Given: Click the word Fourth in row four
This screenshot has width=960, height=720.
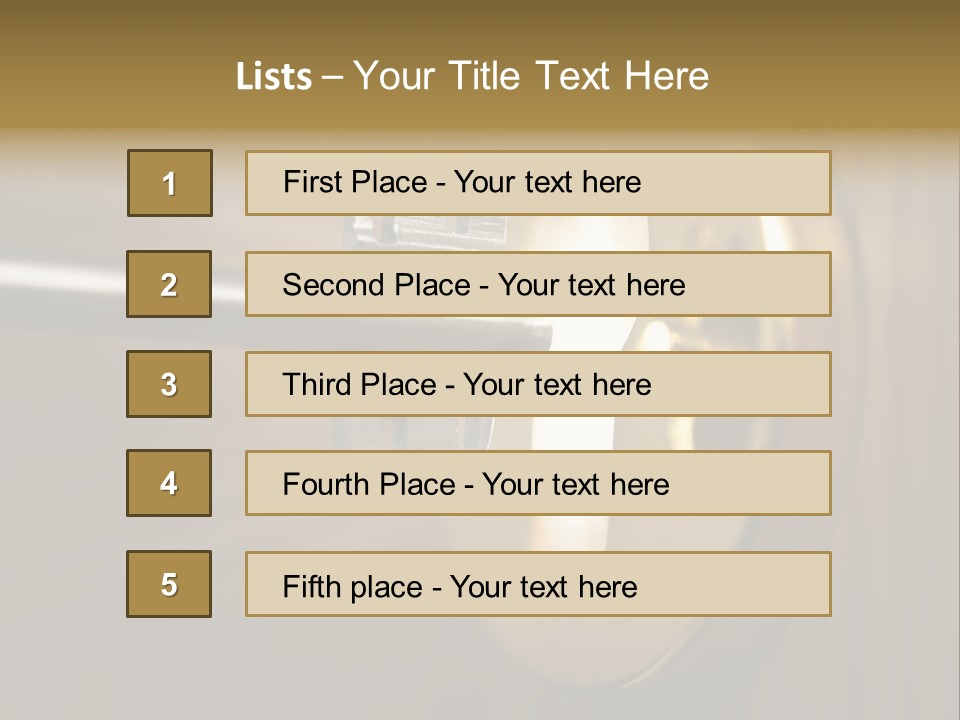Looking at the screenshot, I should click(325, 484).
